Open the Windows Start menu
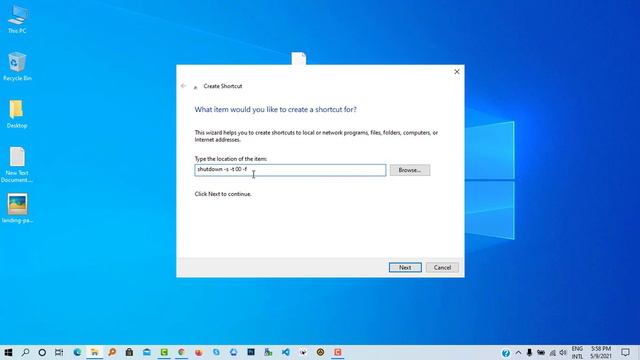This screenshot has height=360, width=640. tap(8, 352)
